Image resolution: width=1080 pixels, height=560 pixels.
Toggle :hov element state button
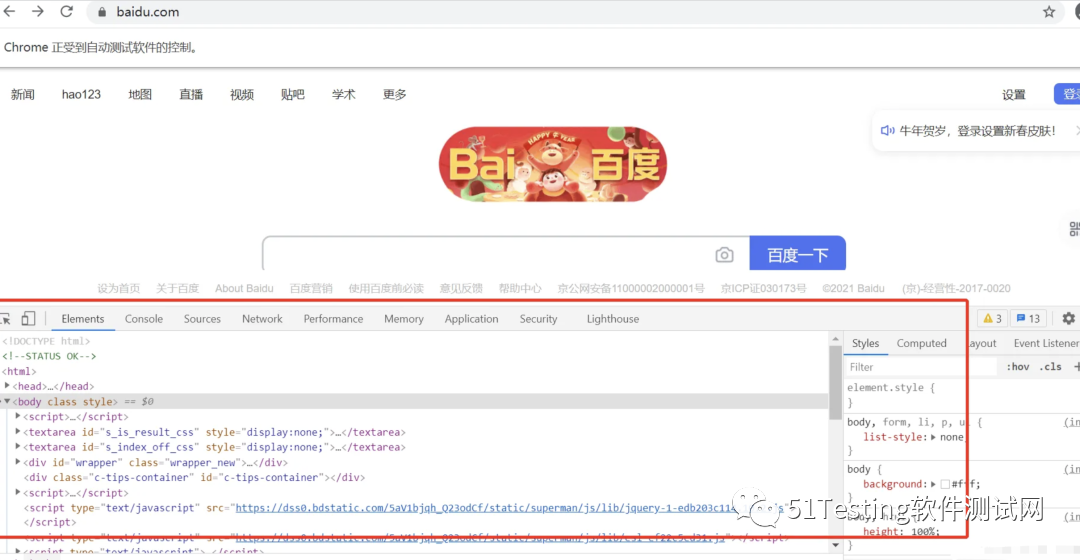tap(1017, 367)
